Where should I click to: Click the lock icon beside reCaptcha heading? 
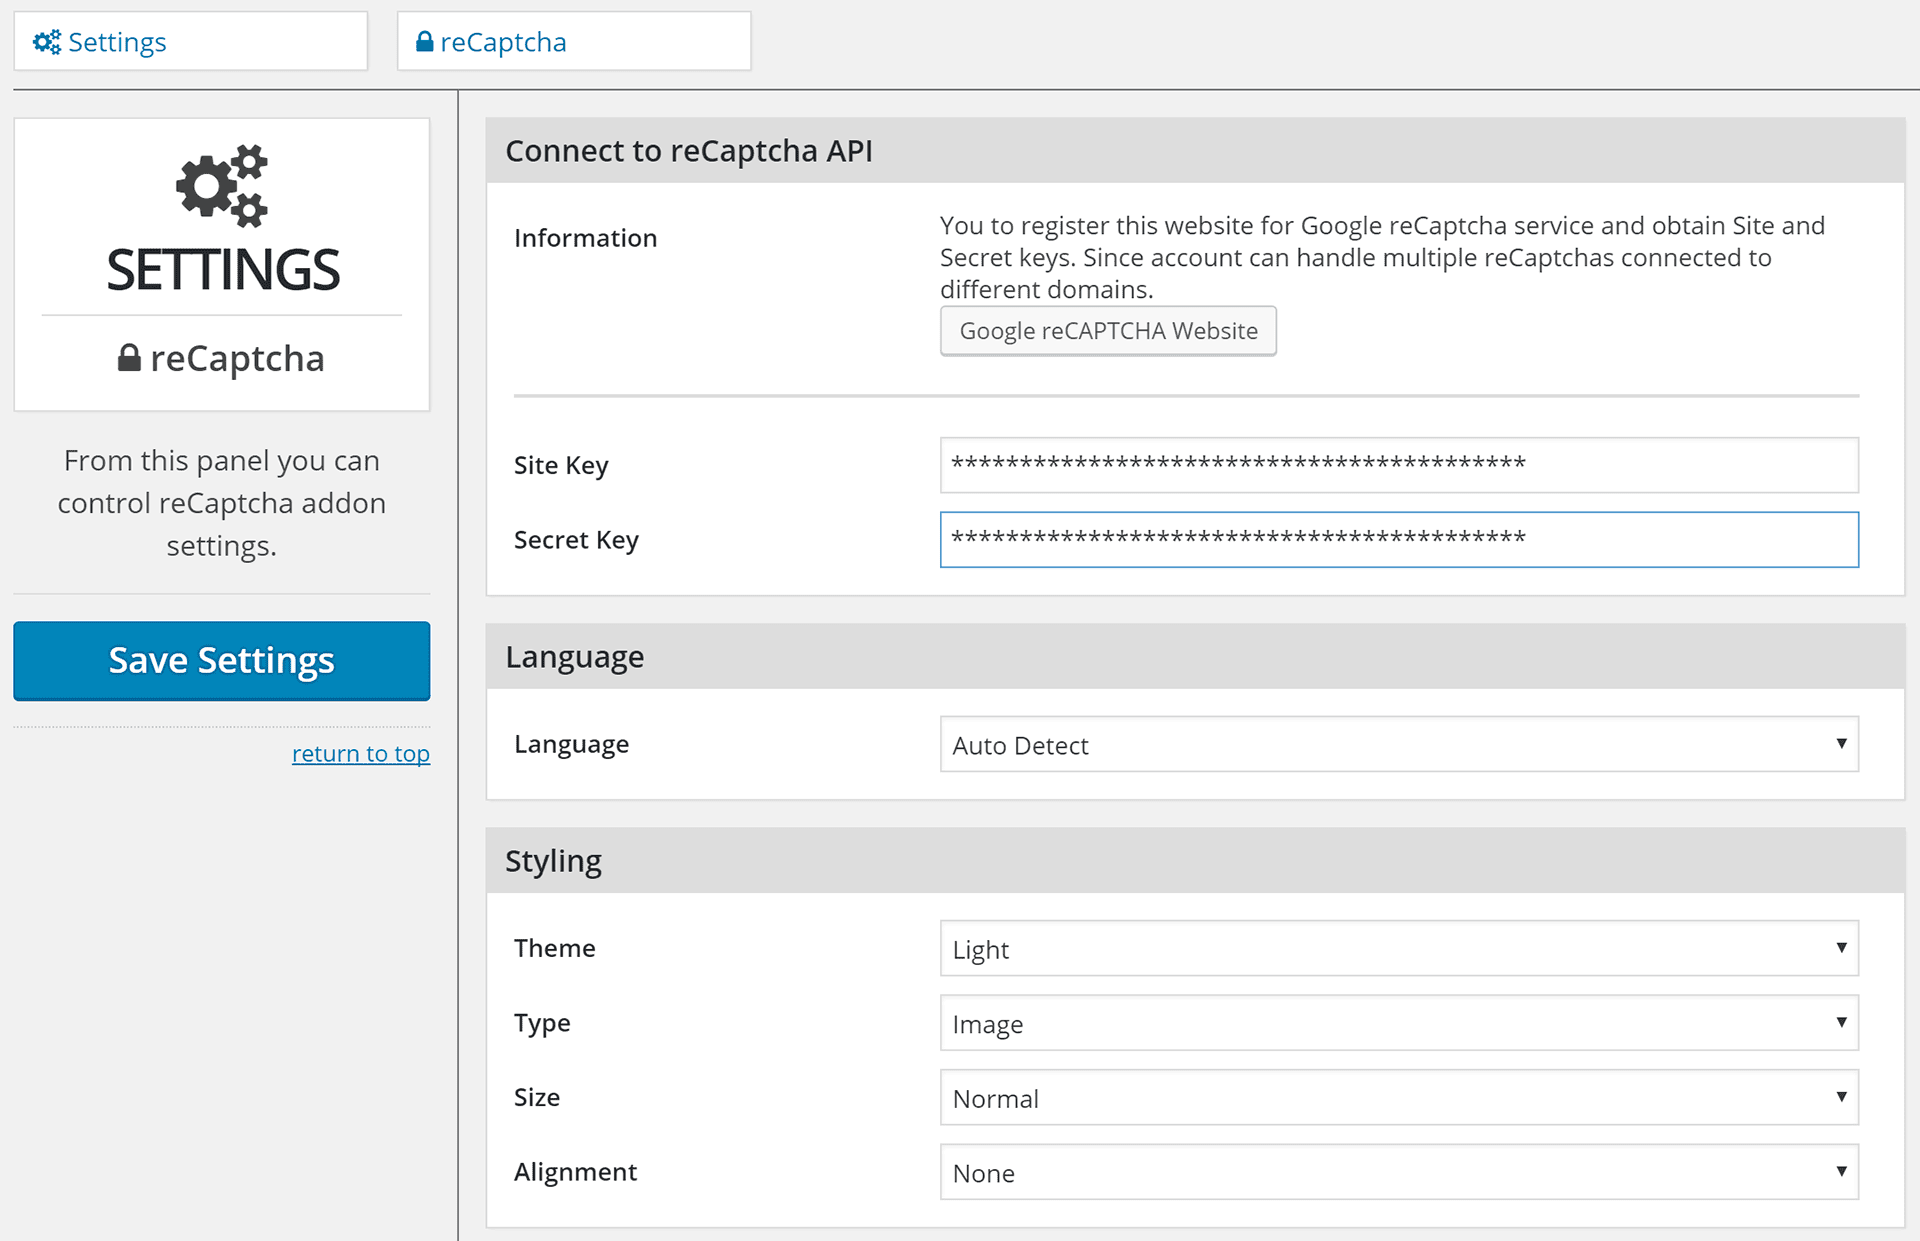[x=129, y=358]
